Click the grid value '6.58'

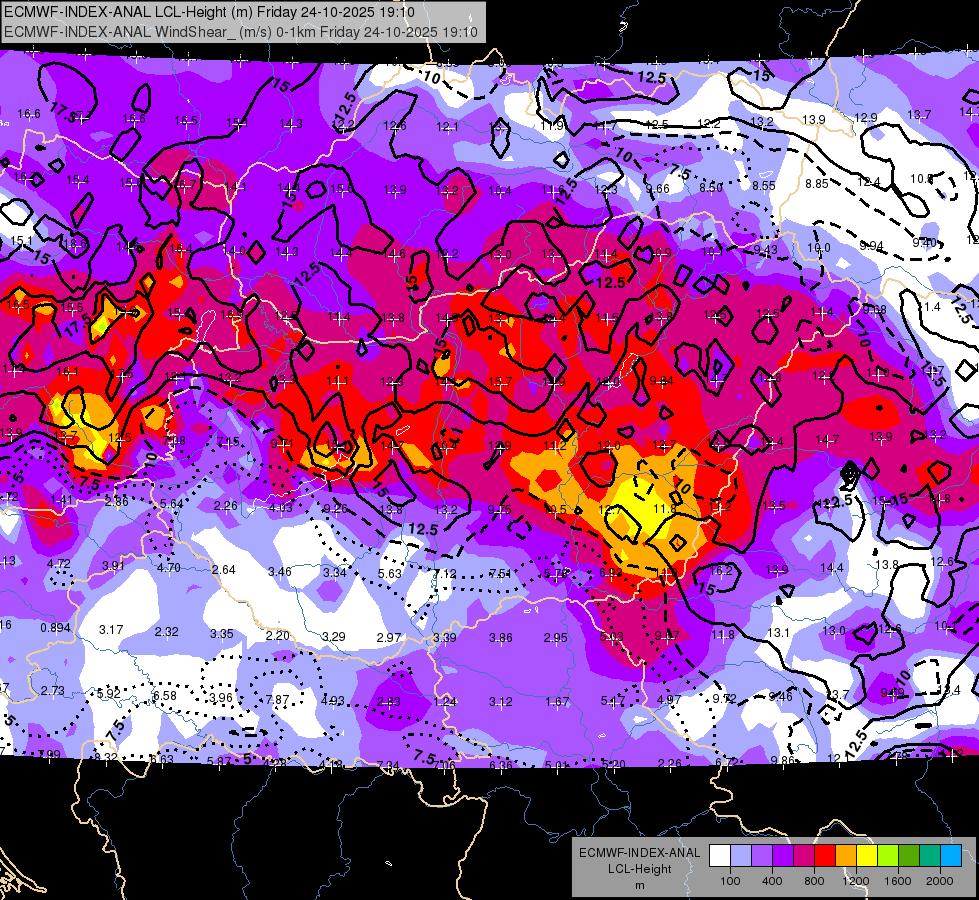[x=165, y=696]
